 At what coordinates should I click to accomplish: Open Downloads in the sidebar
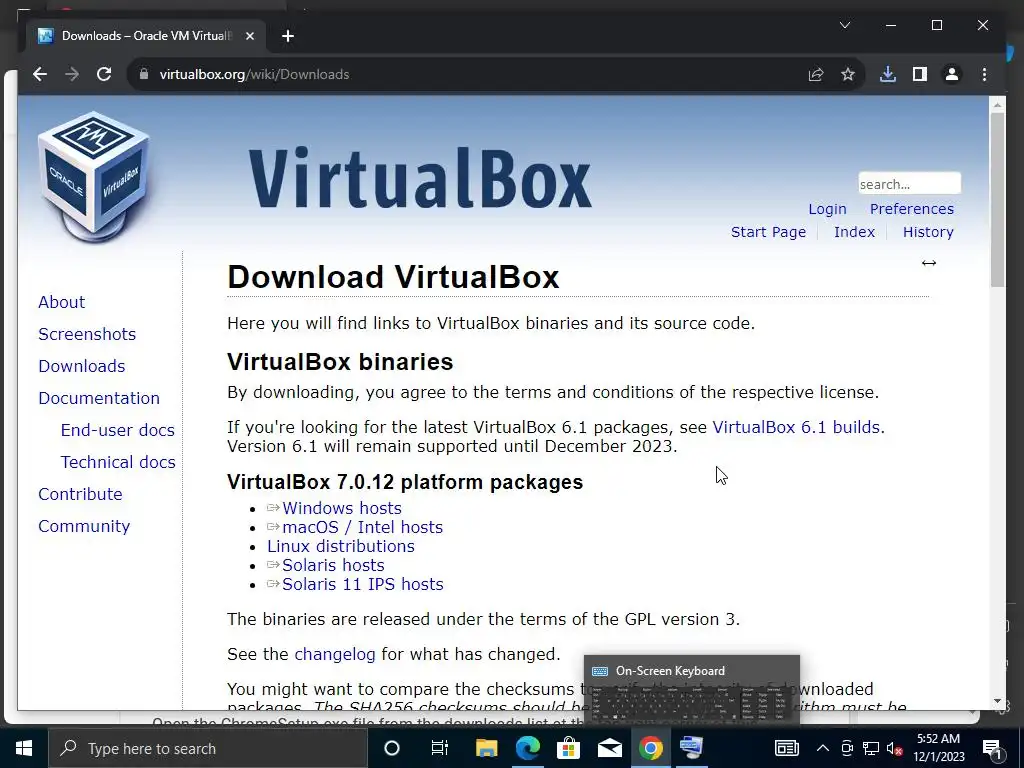tap(82, 366)
